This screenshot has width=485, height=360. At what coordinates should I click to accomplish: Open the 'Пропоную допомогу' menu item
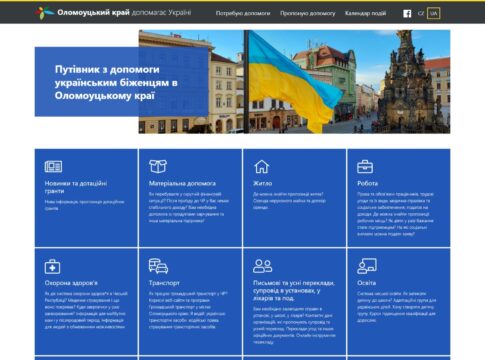307,13
